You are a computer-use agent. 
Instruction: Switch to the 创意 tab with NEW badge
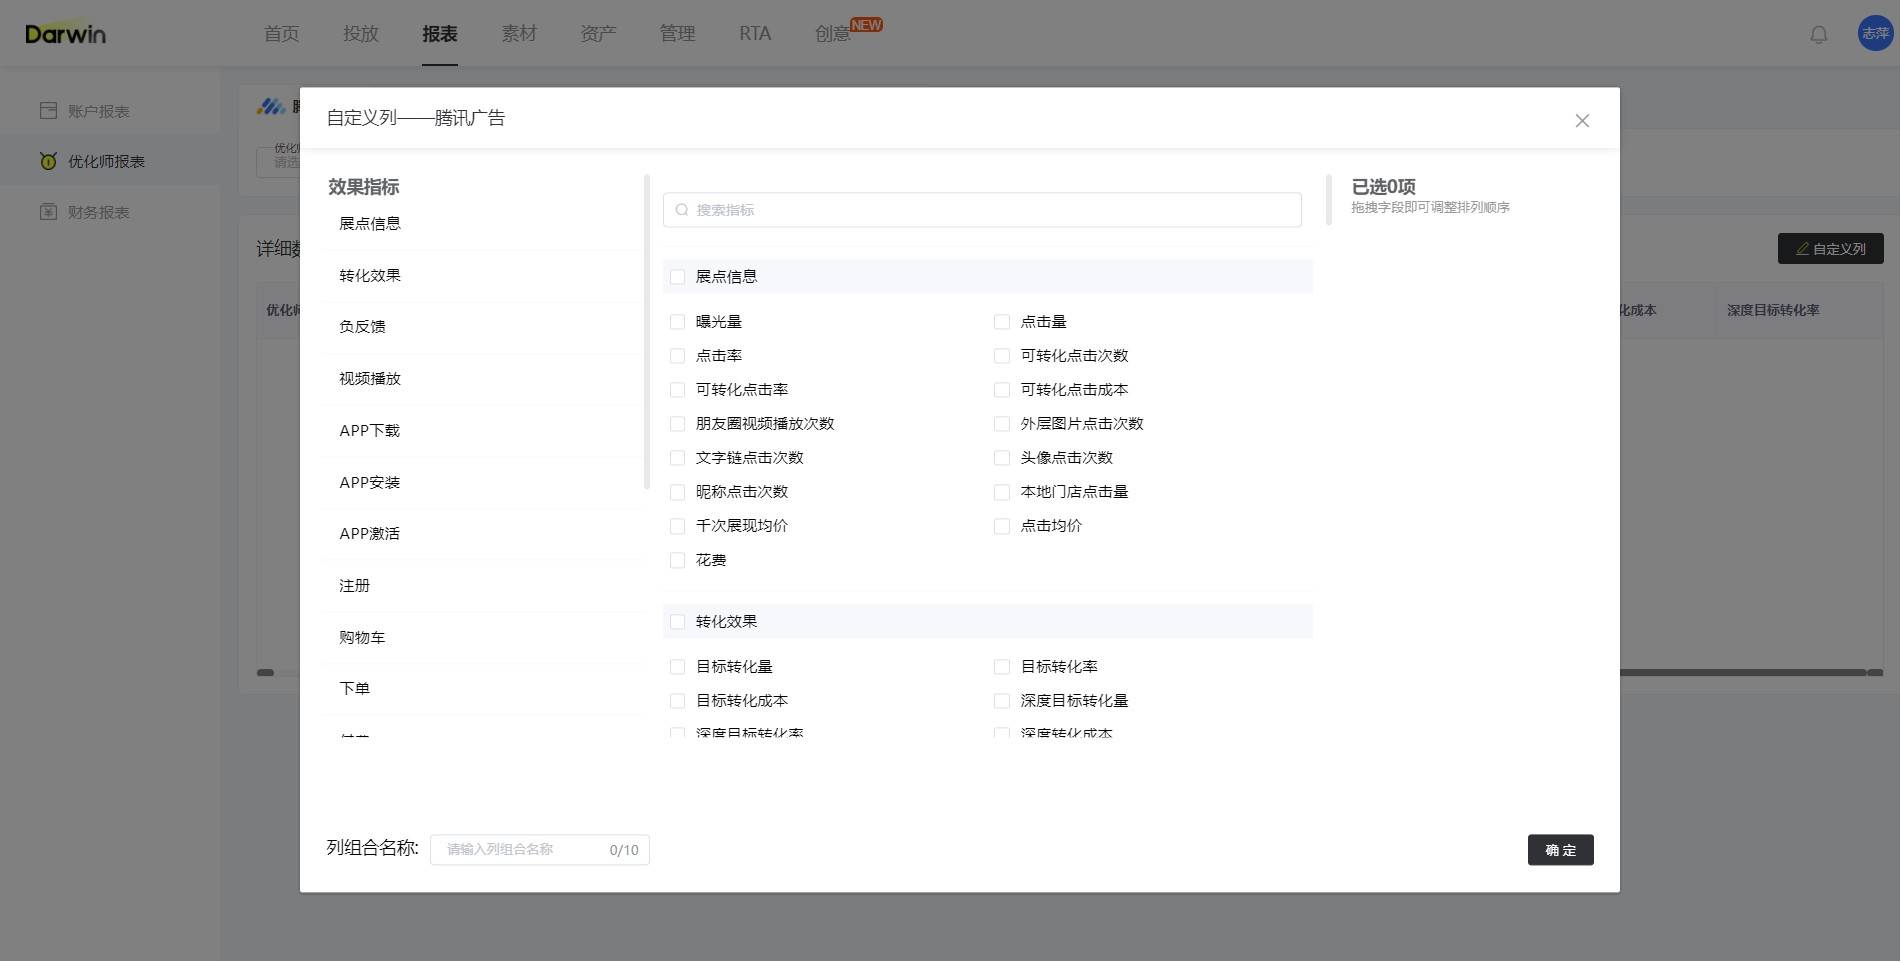coord(831,33)
